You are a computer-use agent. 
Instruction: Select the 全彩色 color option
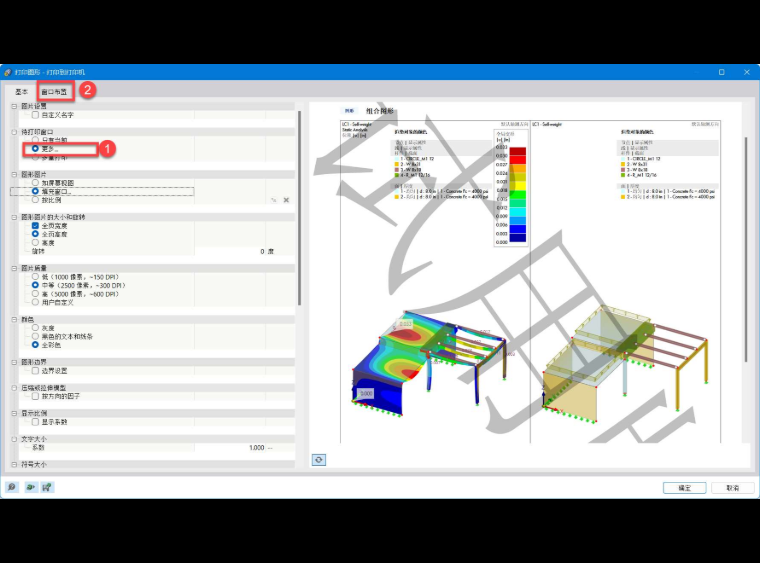pos(35,345)
